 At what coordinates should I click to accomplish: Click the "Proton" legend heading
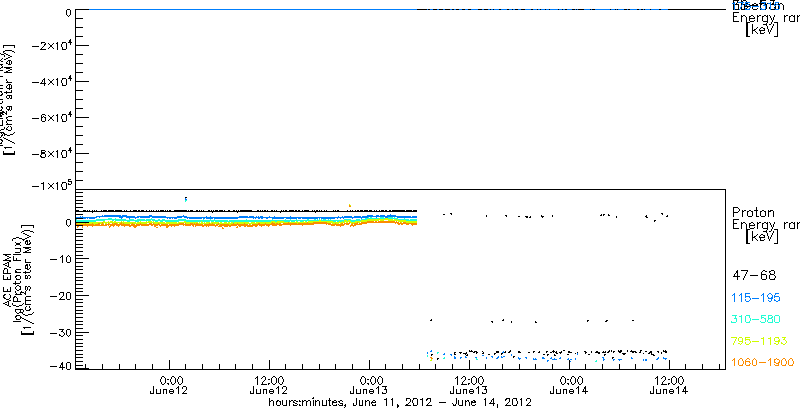point(753,212)
